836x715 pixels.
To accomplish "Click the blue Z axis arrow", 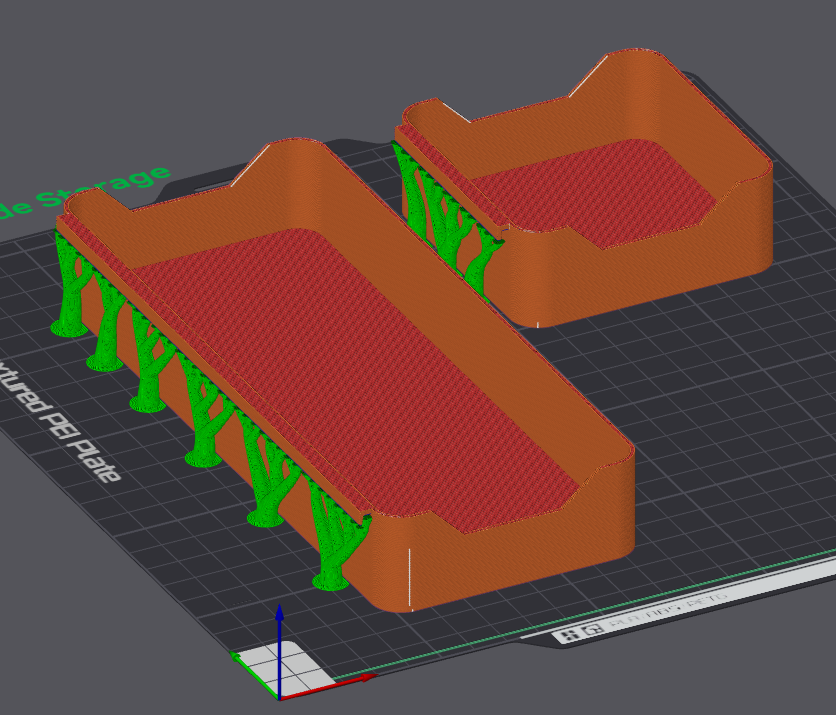I will [279, 650].
